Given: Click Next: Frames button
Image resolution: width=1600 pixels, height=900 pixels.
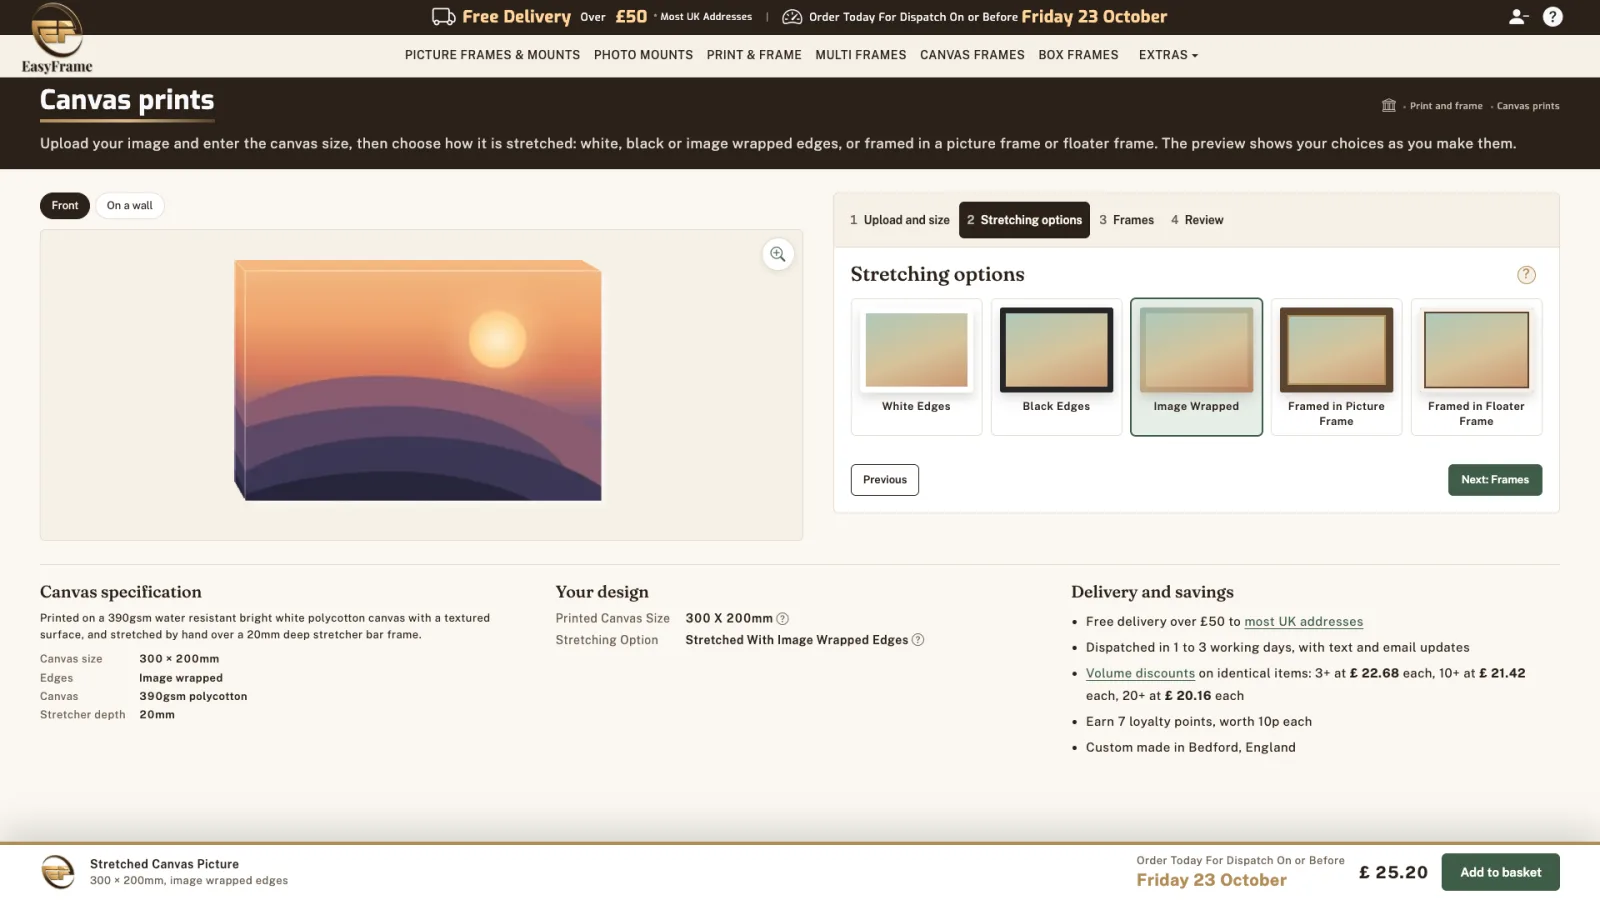Looking at the screenshot, I should pos(1495,480).
